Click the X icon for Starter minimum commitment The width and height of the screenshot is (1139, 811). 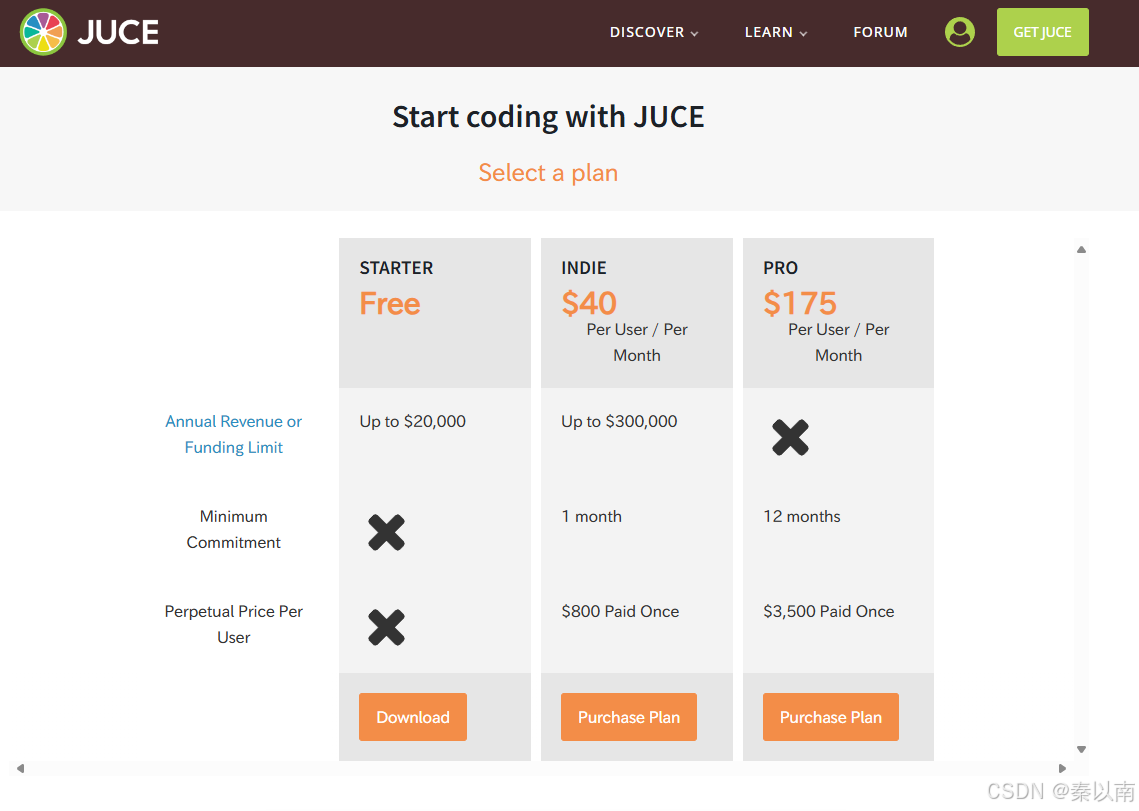(x=386, y=533)
